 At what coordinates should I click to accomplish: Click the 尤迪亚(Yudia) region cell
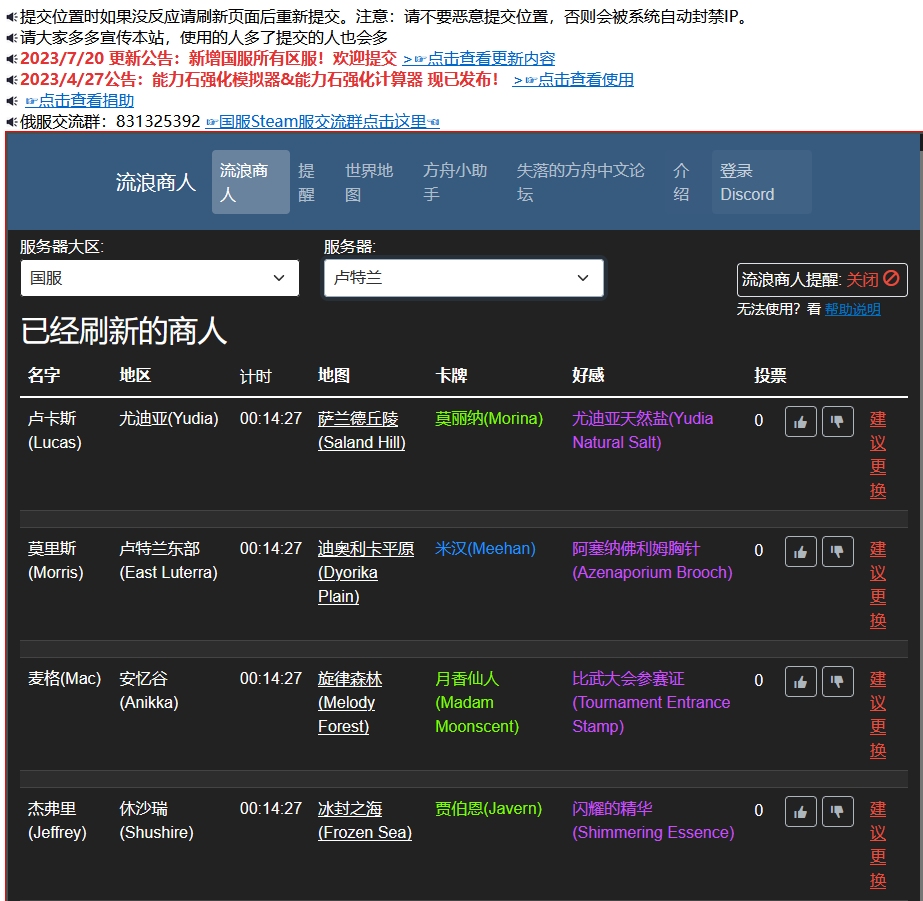(x=168, y=418)
